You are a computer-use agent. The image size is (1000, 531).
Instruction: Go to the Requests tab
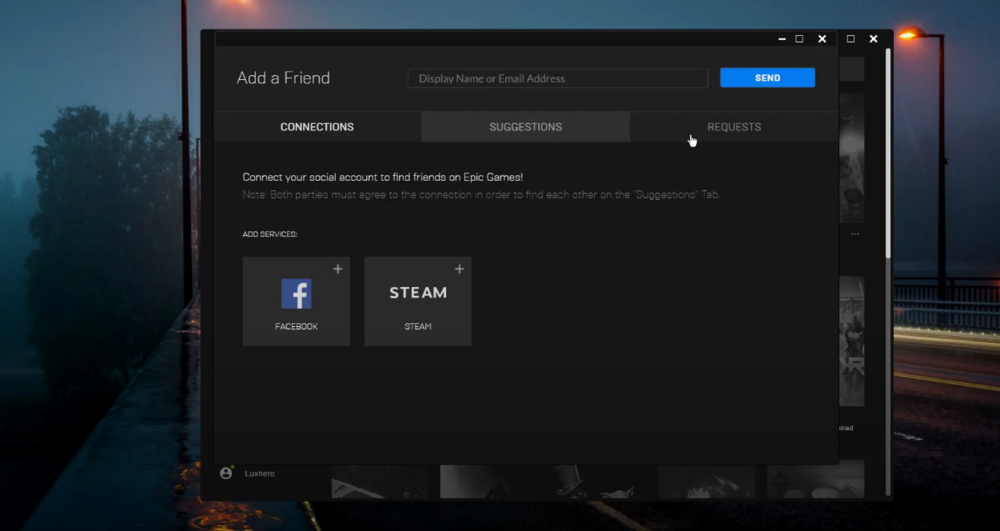734,127
